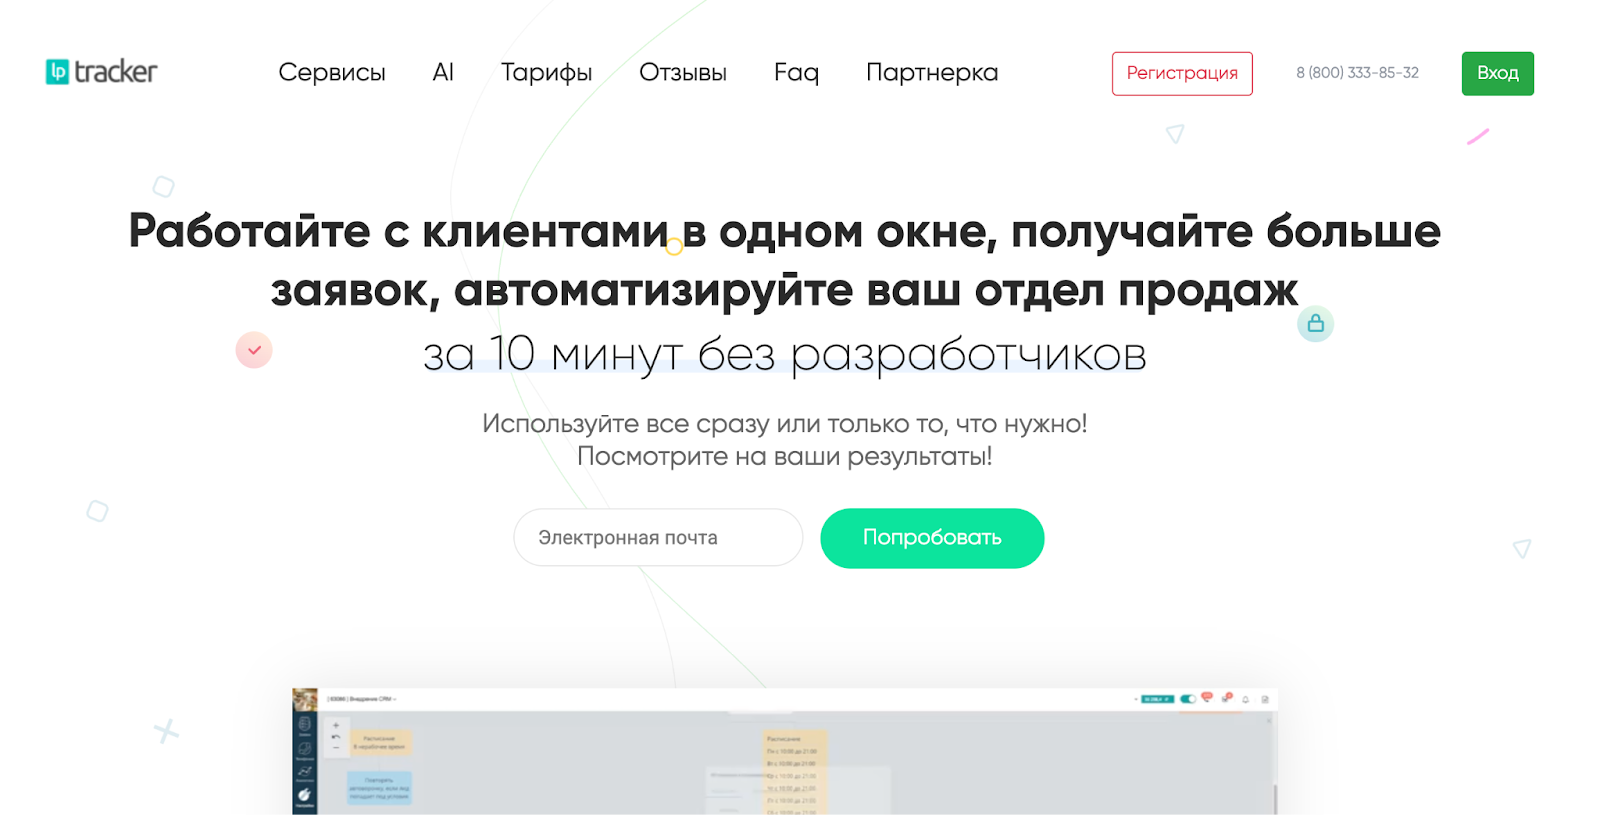This screenshot has height=815, width=1600.
Task: Click the text "Используйте все сразу или только то, что нужно!"
Action: point(785,424)
